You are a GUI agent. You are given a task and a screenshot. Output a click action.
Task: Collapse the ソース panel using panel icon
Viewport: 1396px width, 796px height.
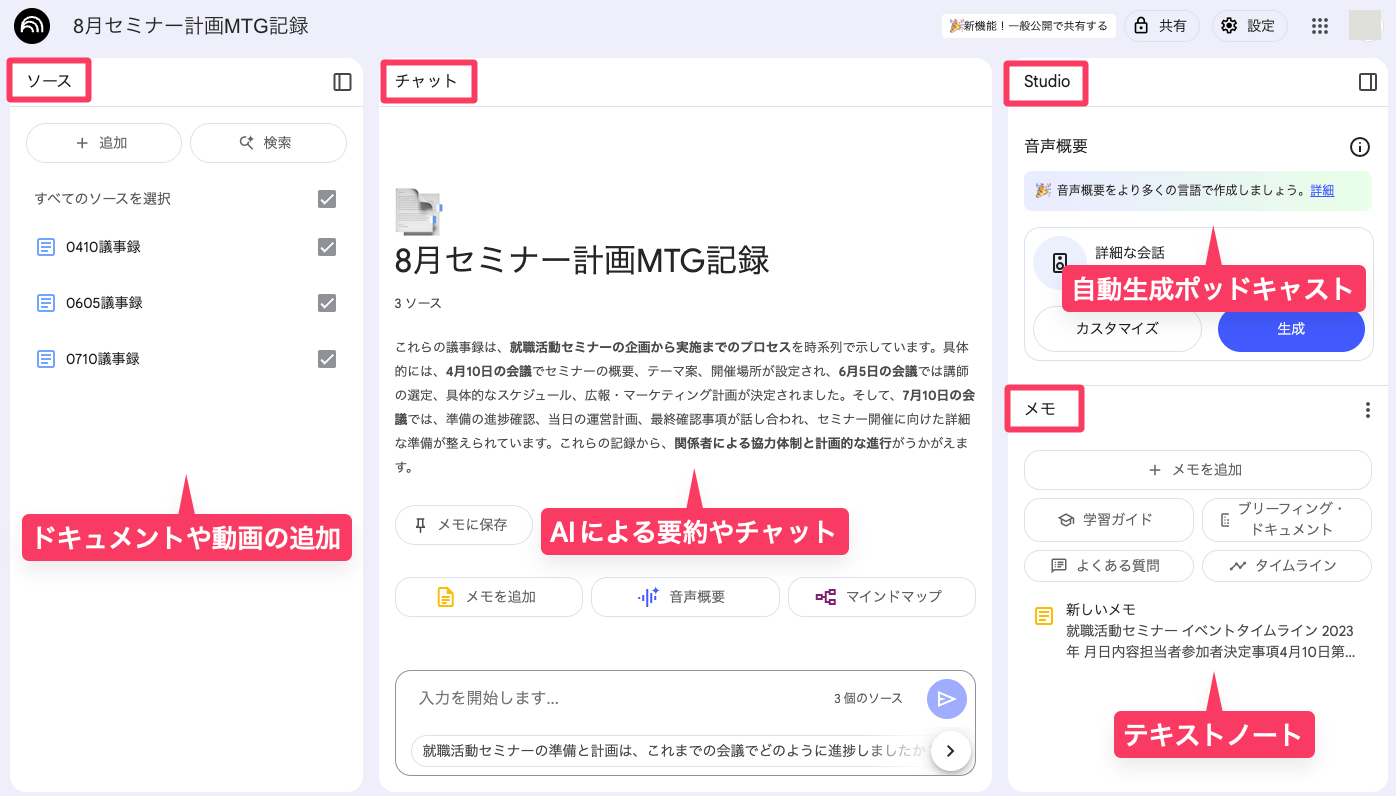click(342, 82)
